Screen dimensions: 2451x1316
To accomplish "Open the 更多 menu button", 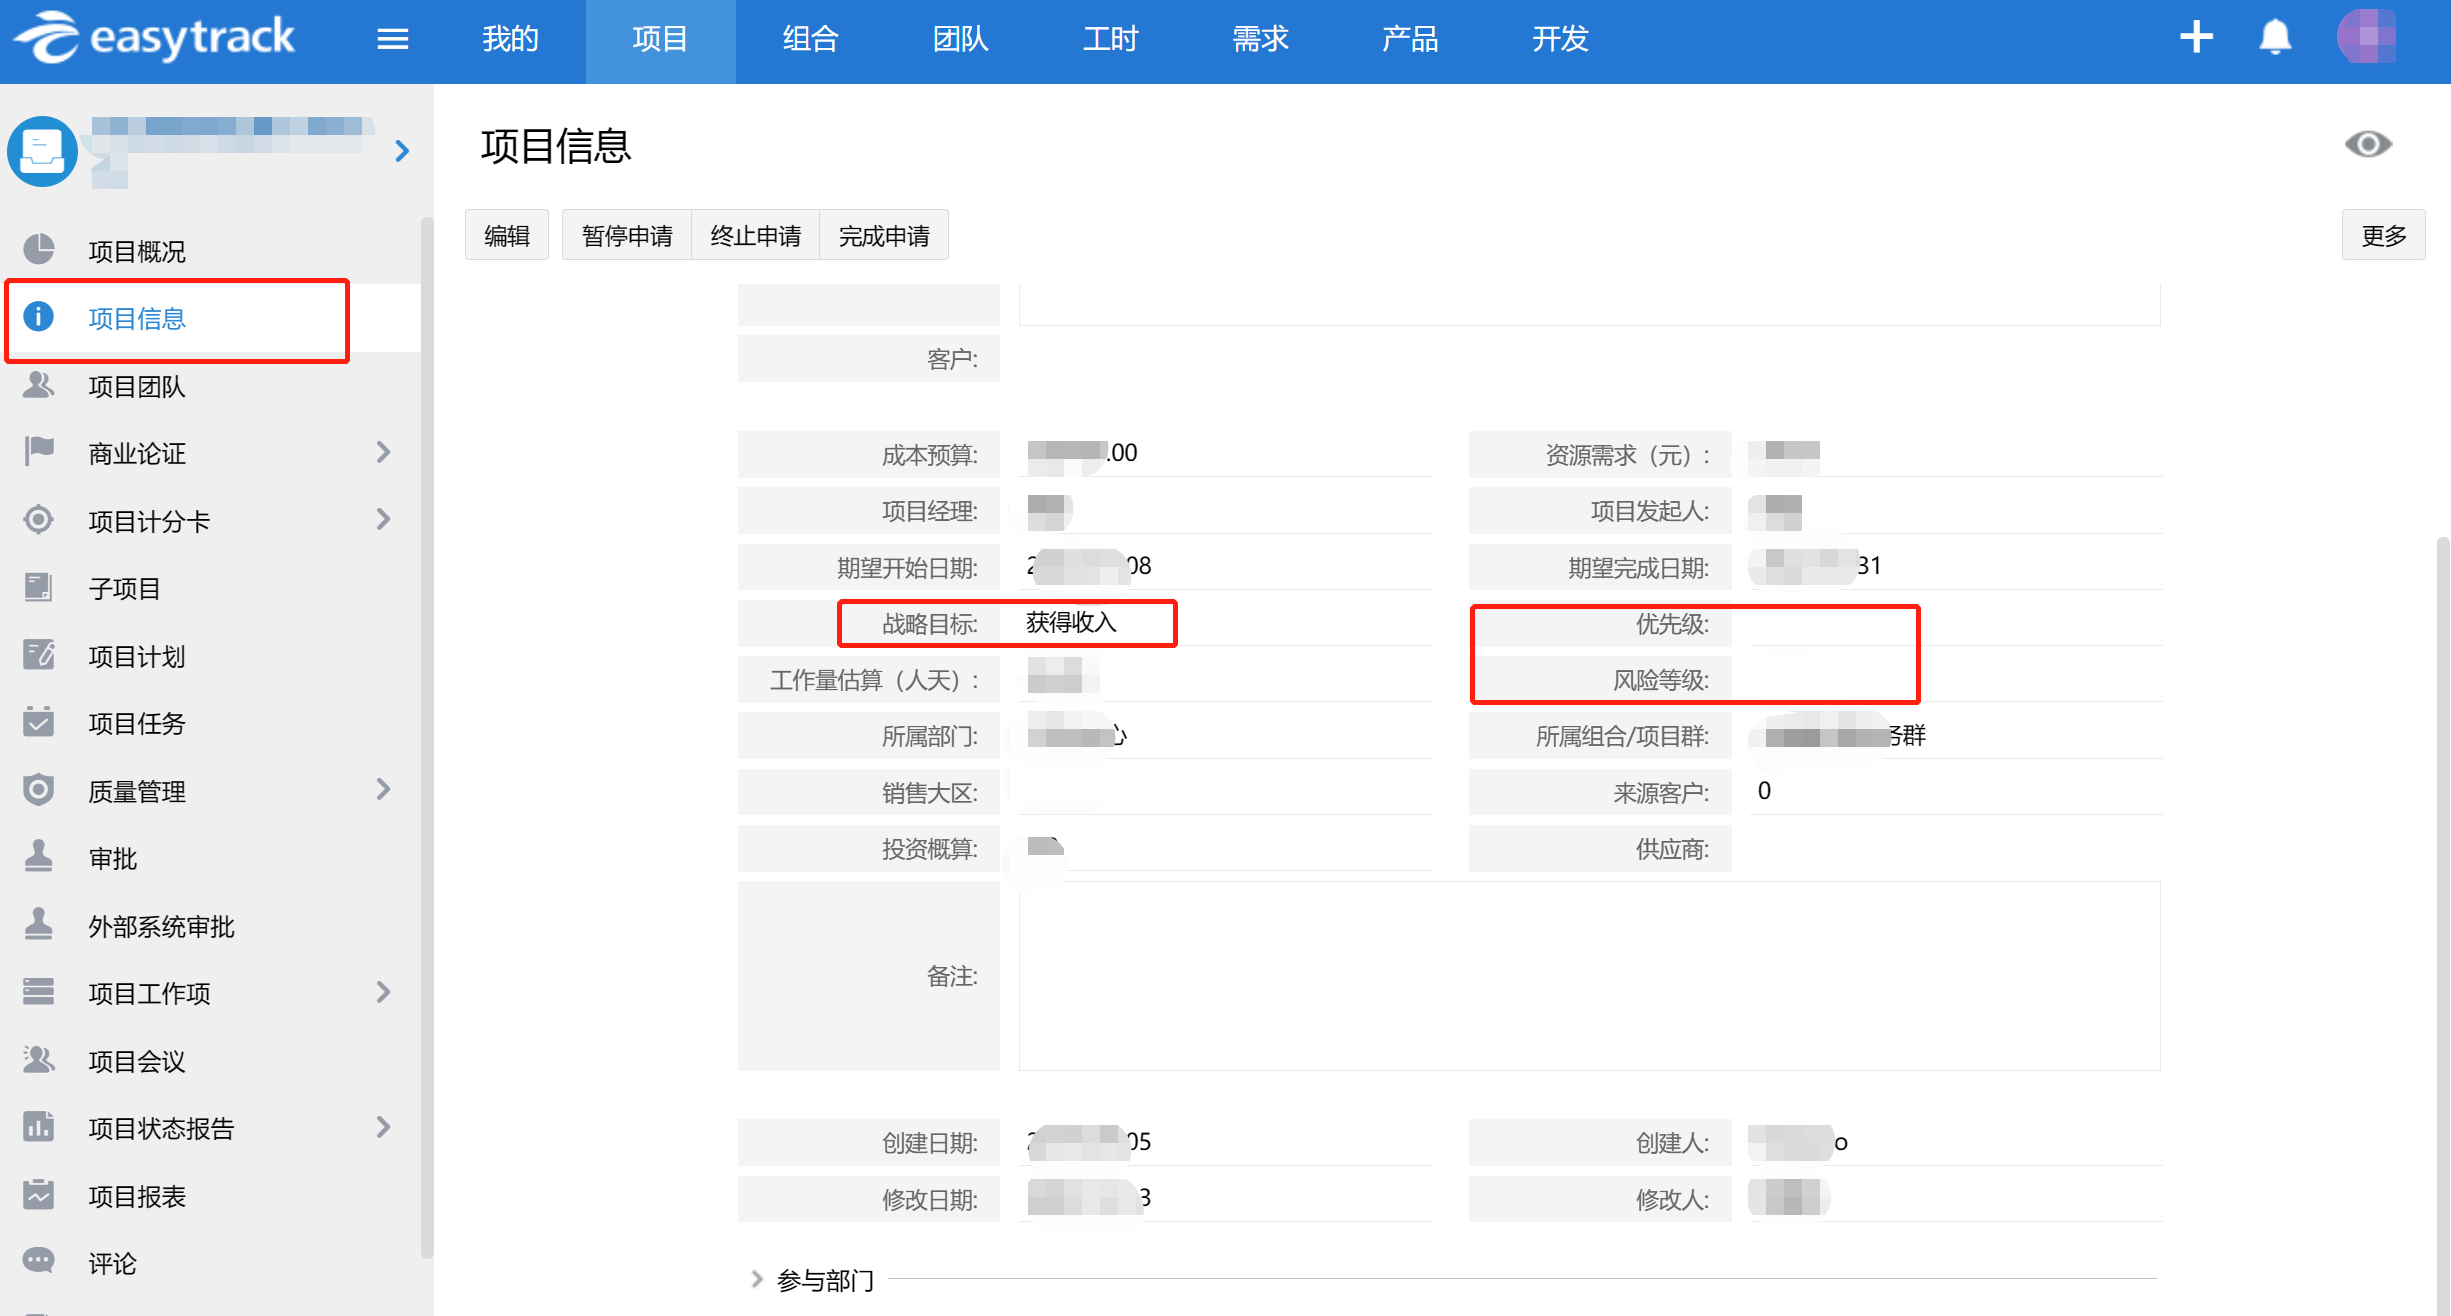I will click(2383, 236).
